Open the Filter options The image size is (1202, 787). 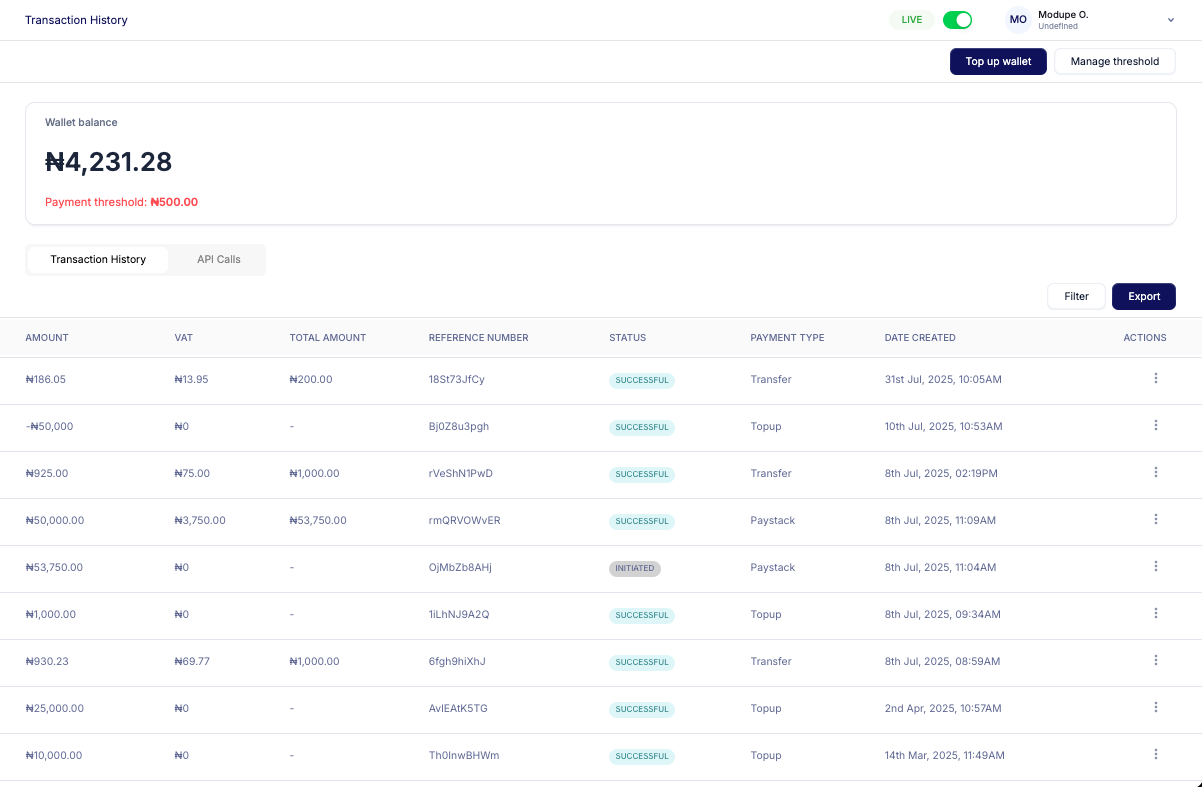[x=1076, y=296]
